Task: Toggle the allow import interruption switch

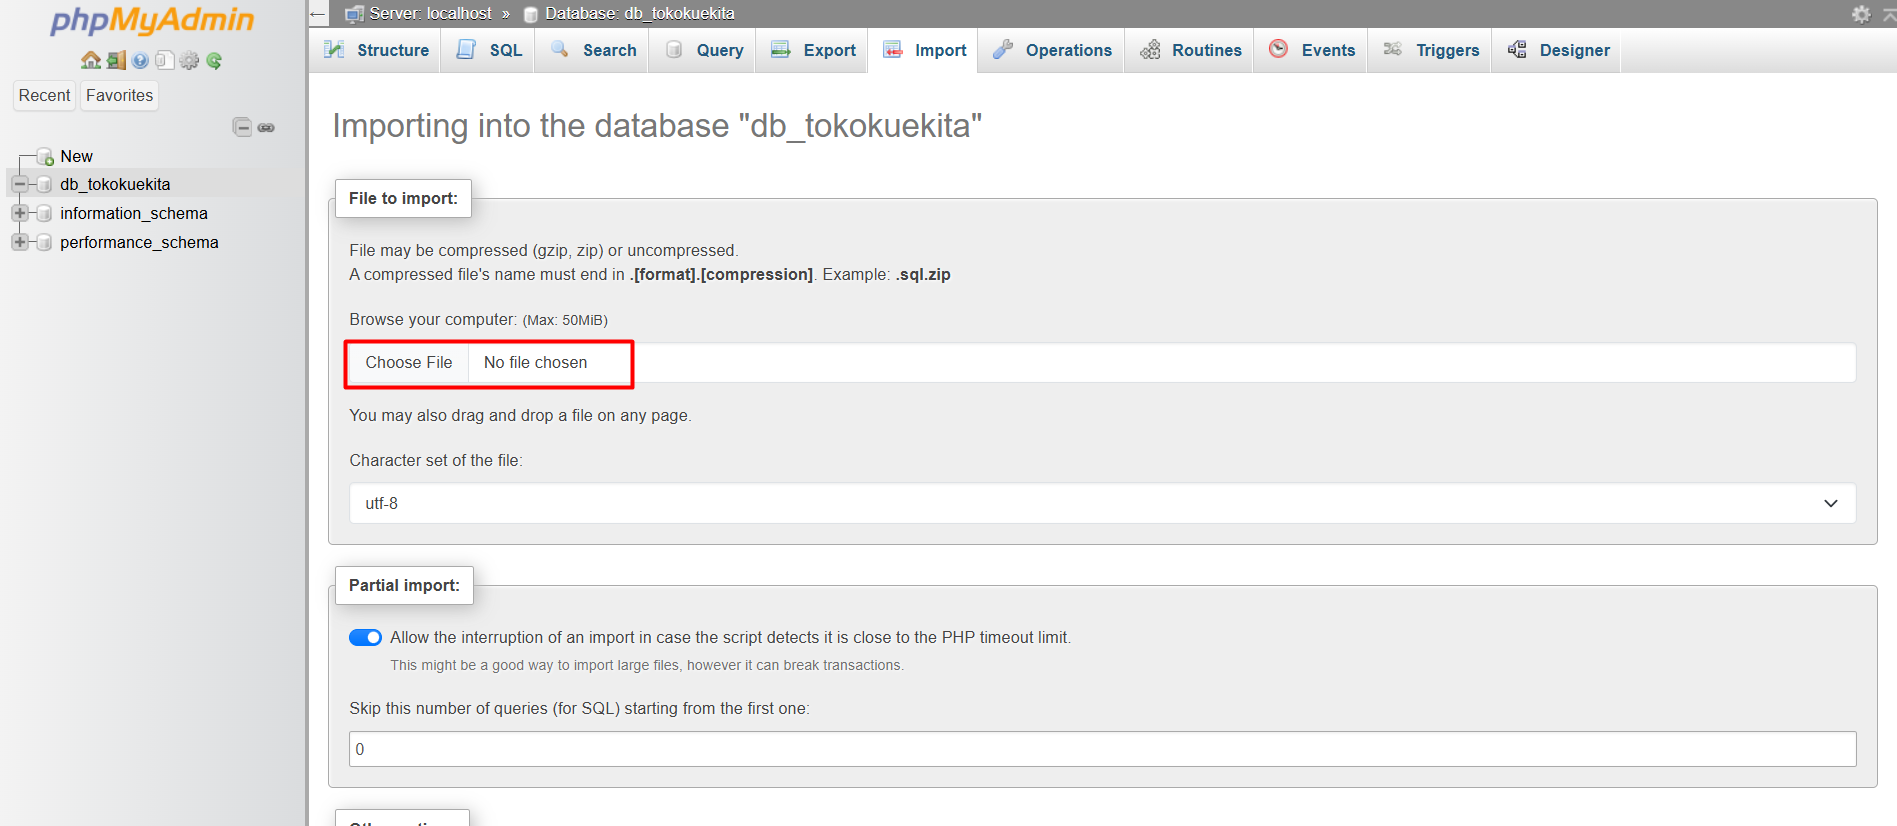Action: pos(365,637)
